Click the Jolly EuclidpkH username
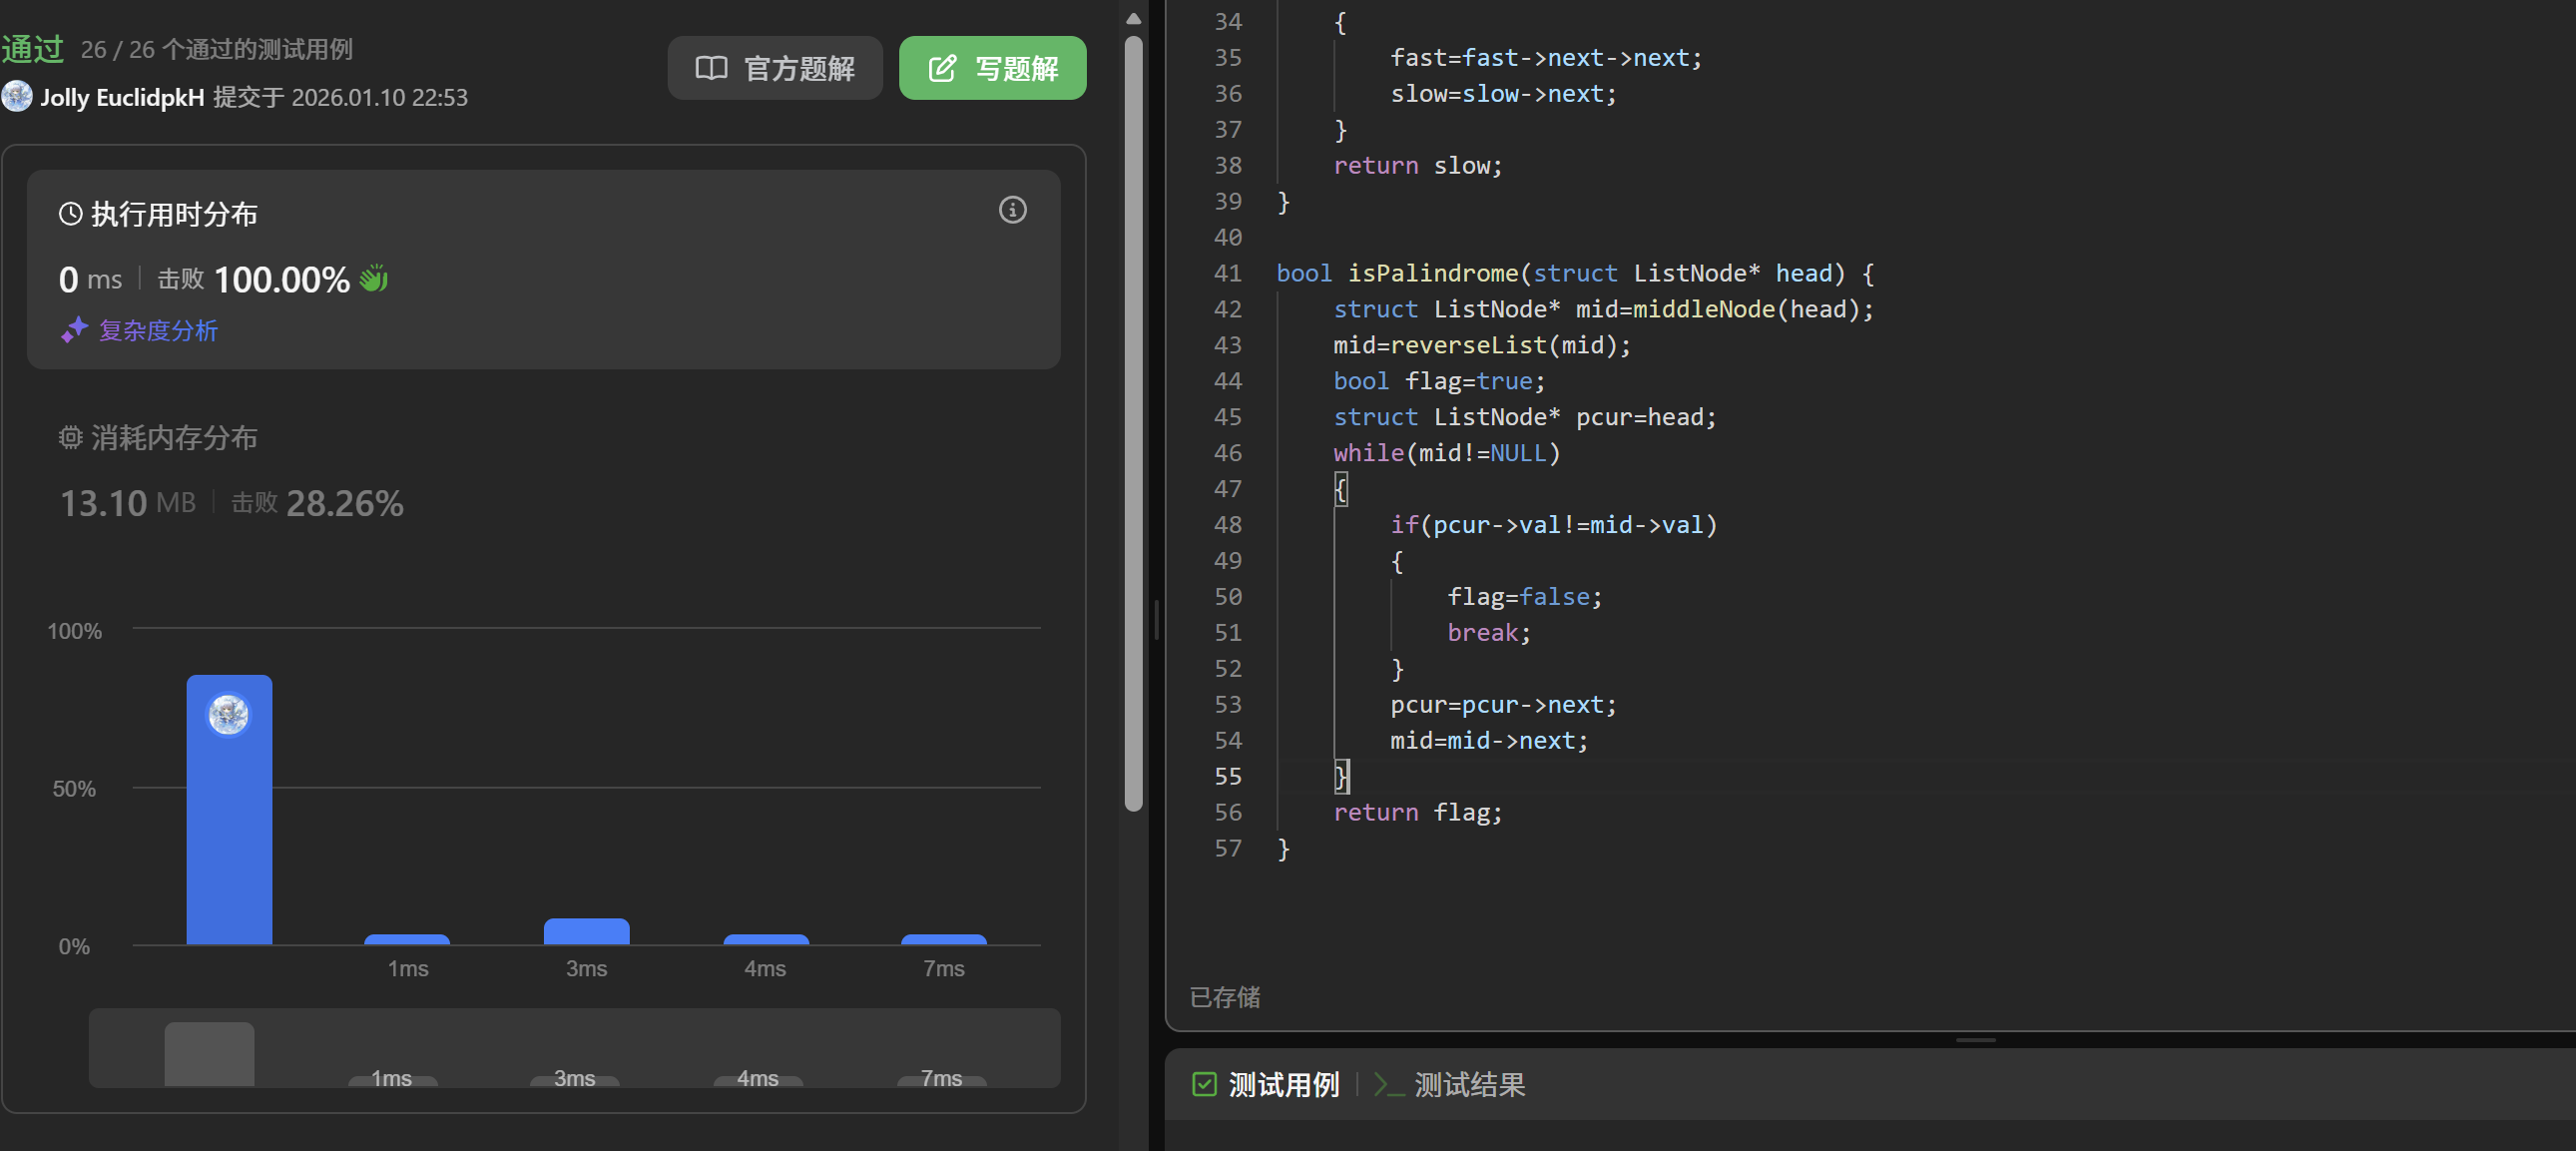 coord(122,97)
